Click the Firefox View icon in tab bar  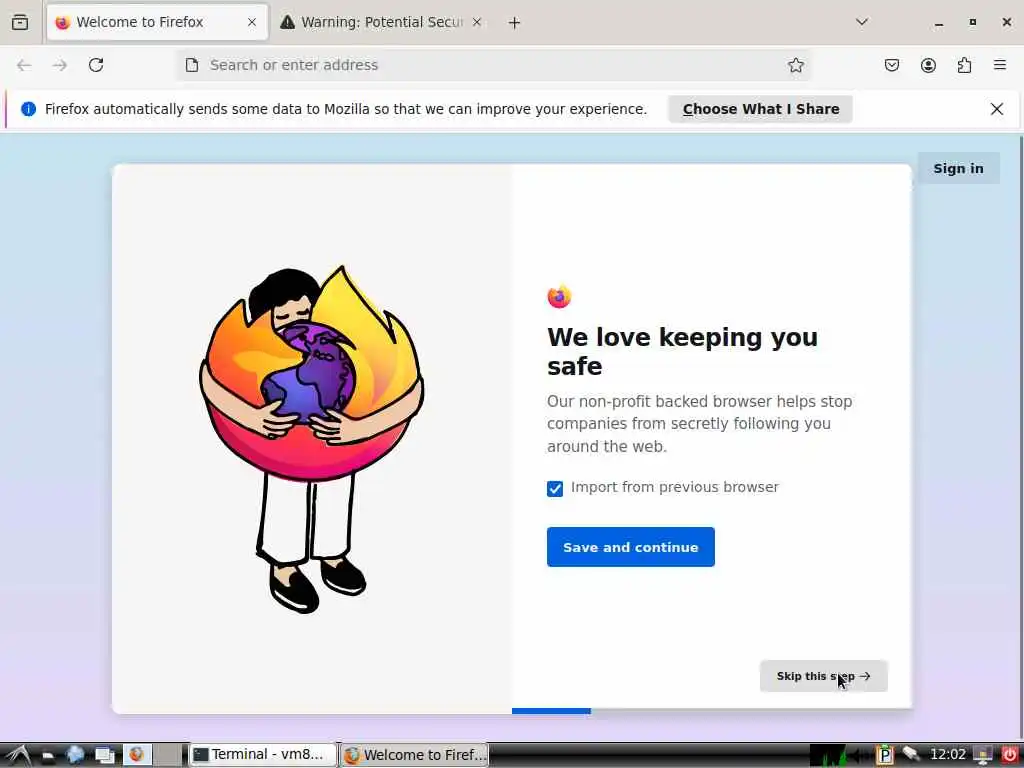(20, 22)
